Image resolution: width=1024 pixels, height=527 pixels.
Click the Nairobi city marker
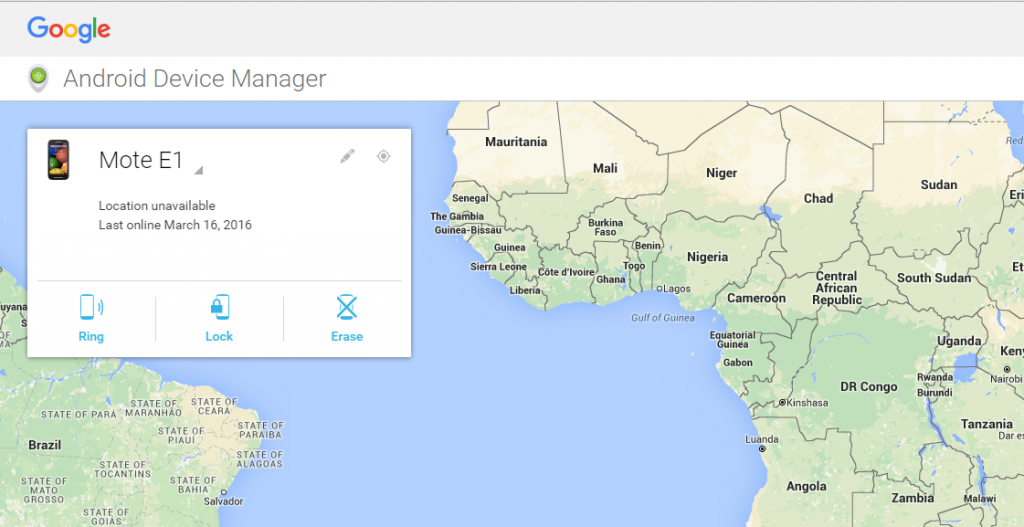(1006, 370)
